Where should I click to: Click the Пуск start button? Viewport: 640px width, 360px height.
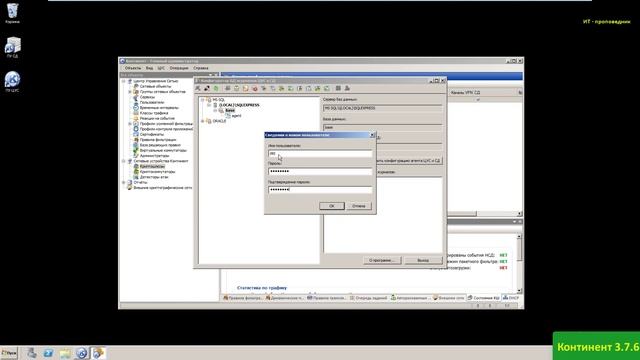[x=9, y=353]
